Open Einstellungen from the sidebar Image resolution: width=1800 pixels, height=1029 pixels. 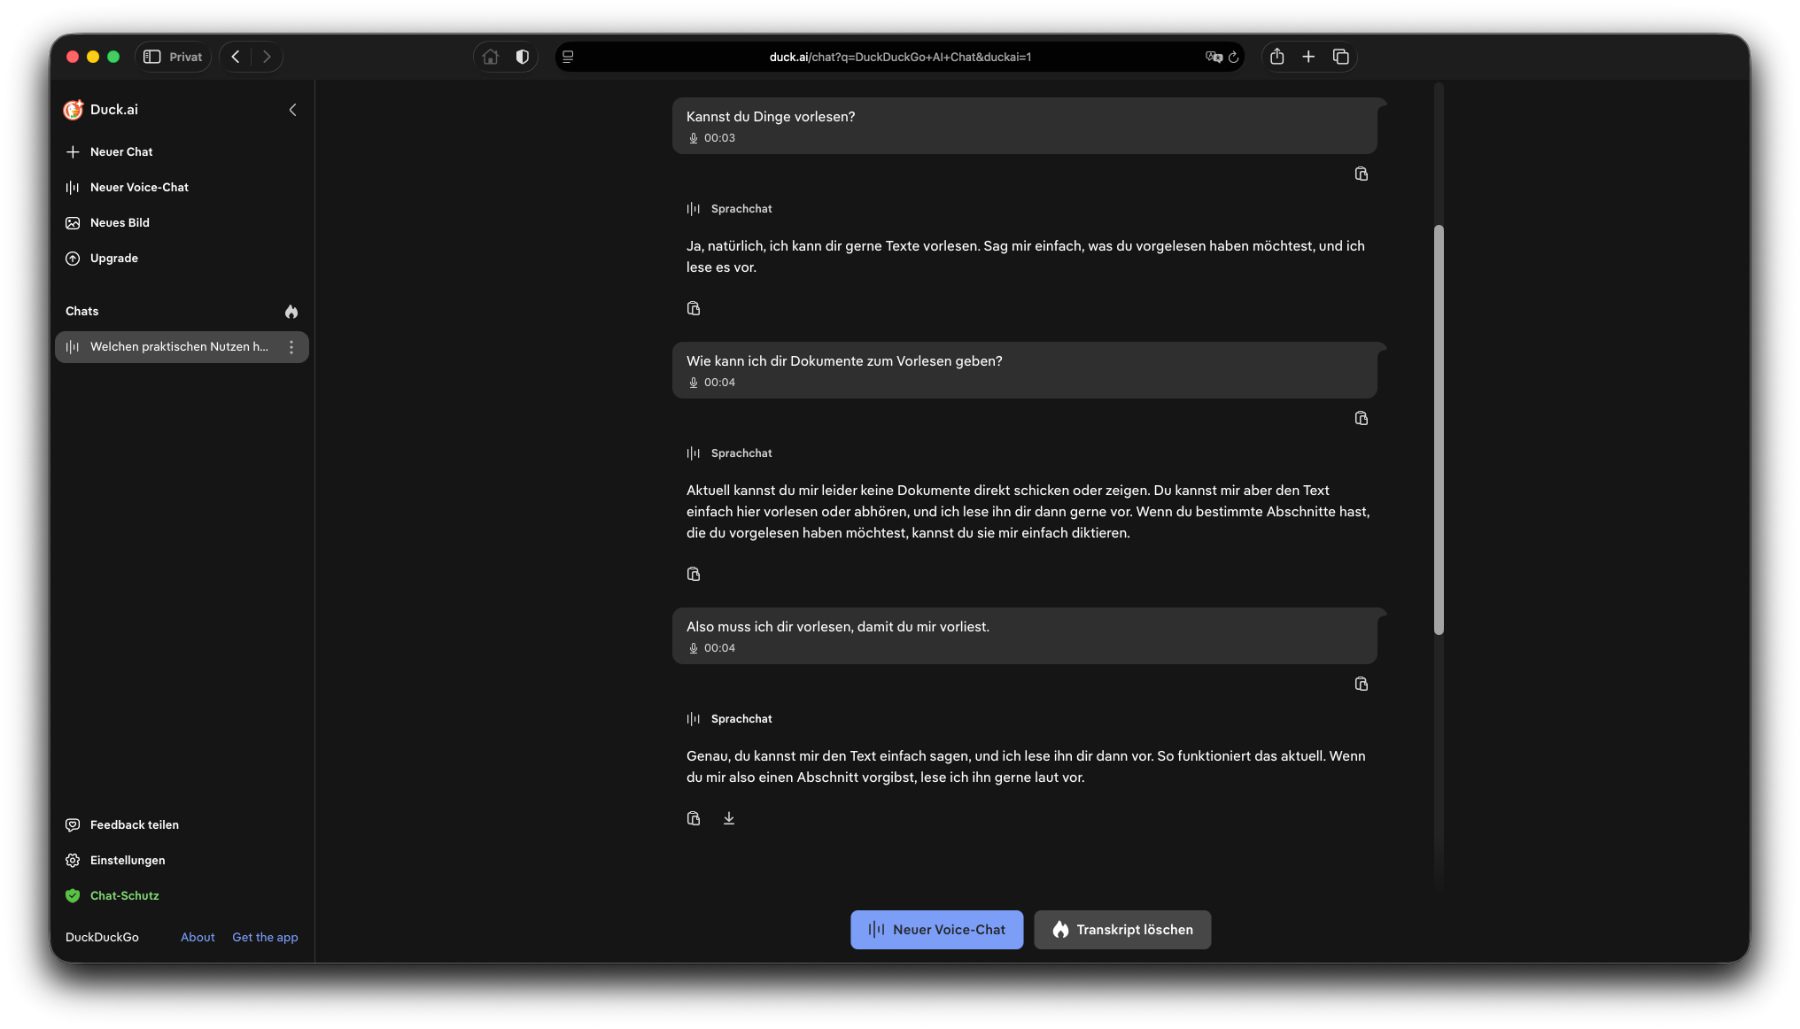127,861
